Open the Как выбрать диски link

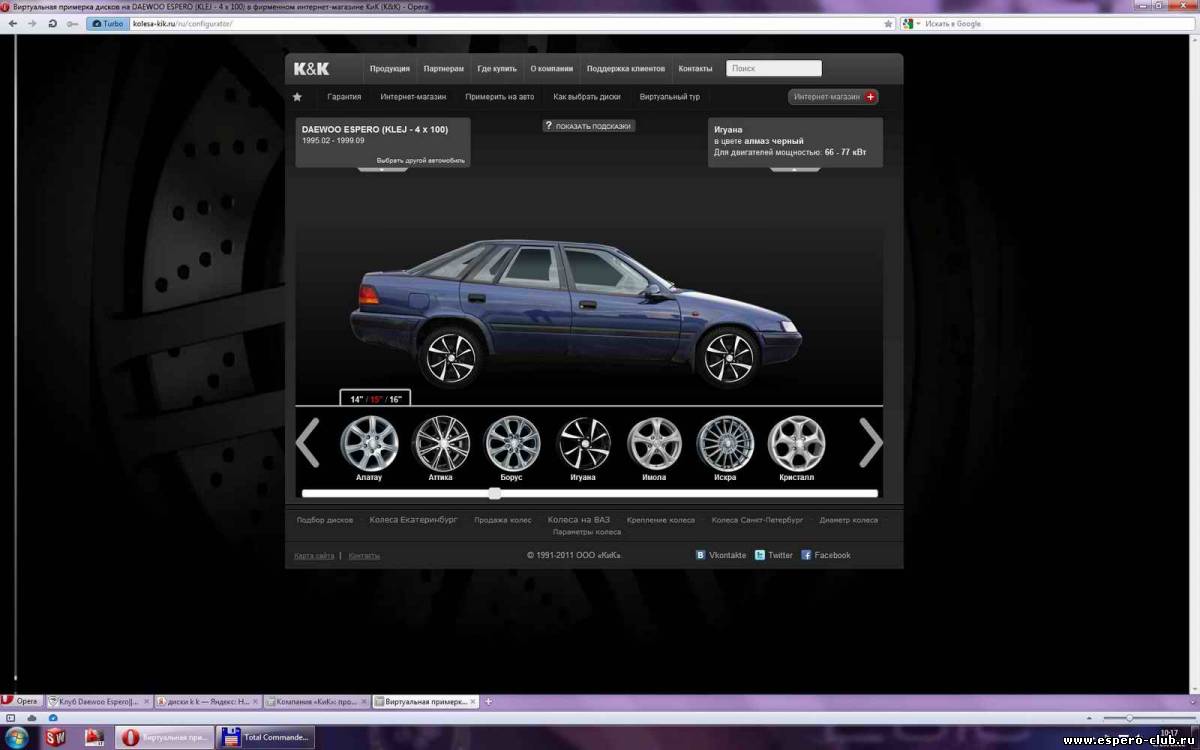(587, 97)
